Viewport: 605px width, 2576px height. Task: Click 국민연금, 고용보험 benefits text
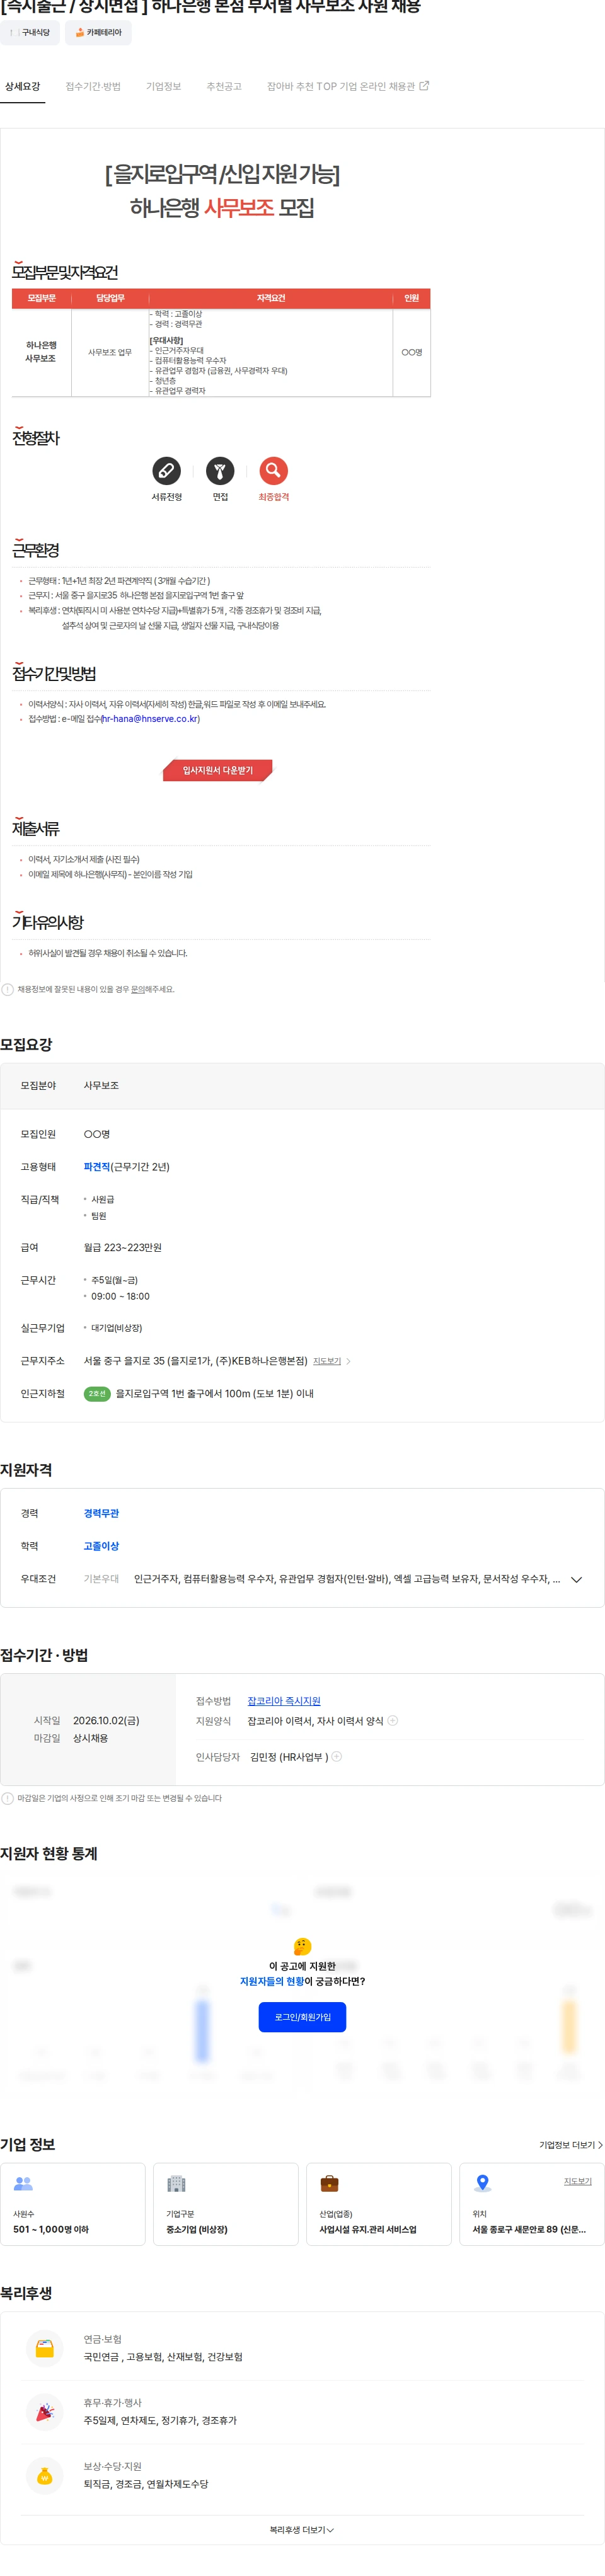(x=162, y=2357)
